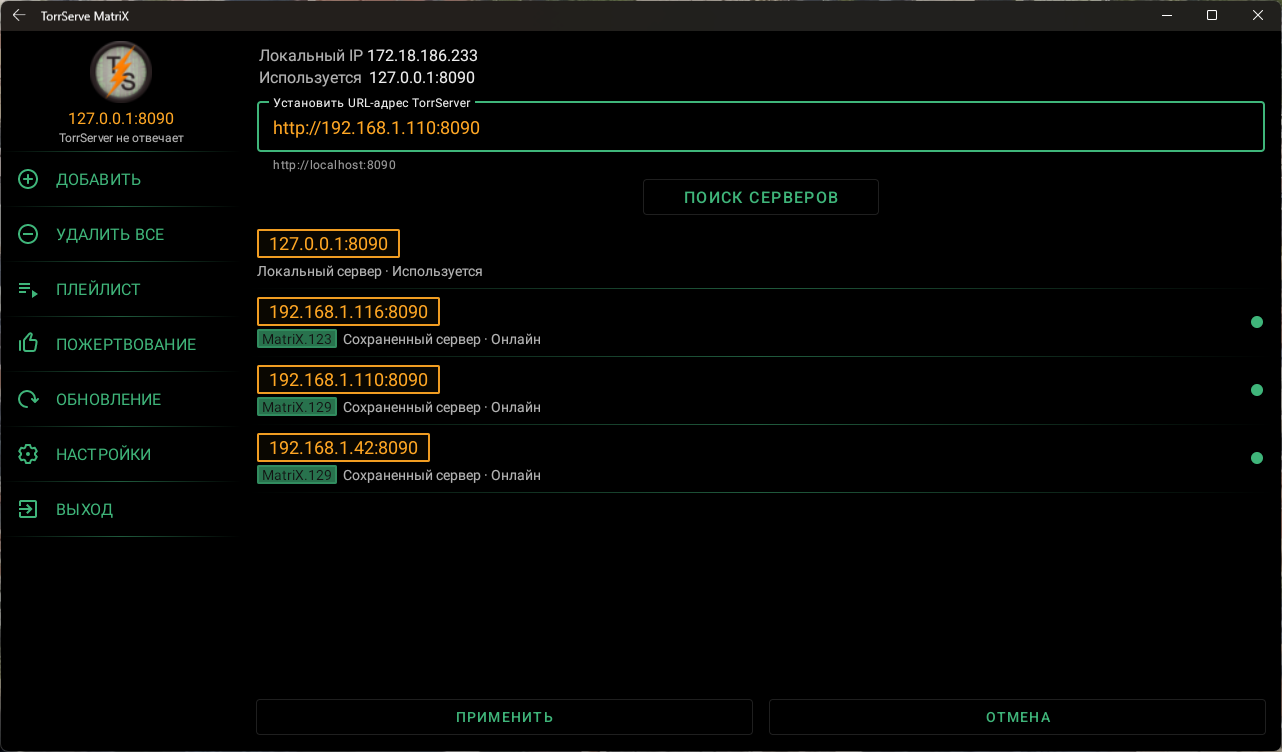Choose server 192.168.1.110:8090 from list

tap(349, 380)
